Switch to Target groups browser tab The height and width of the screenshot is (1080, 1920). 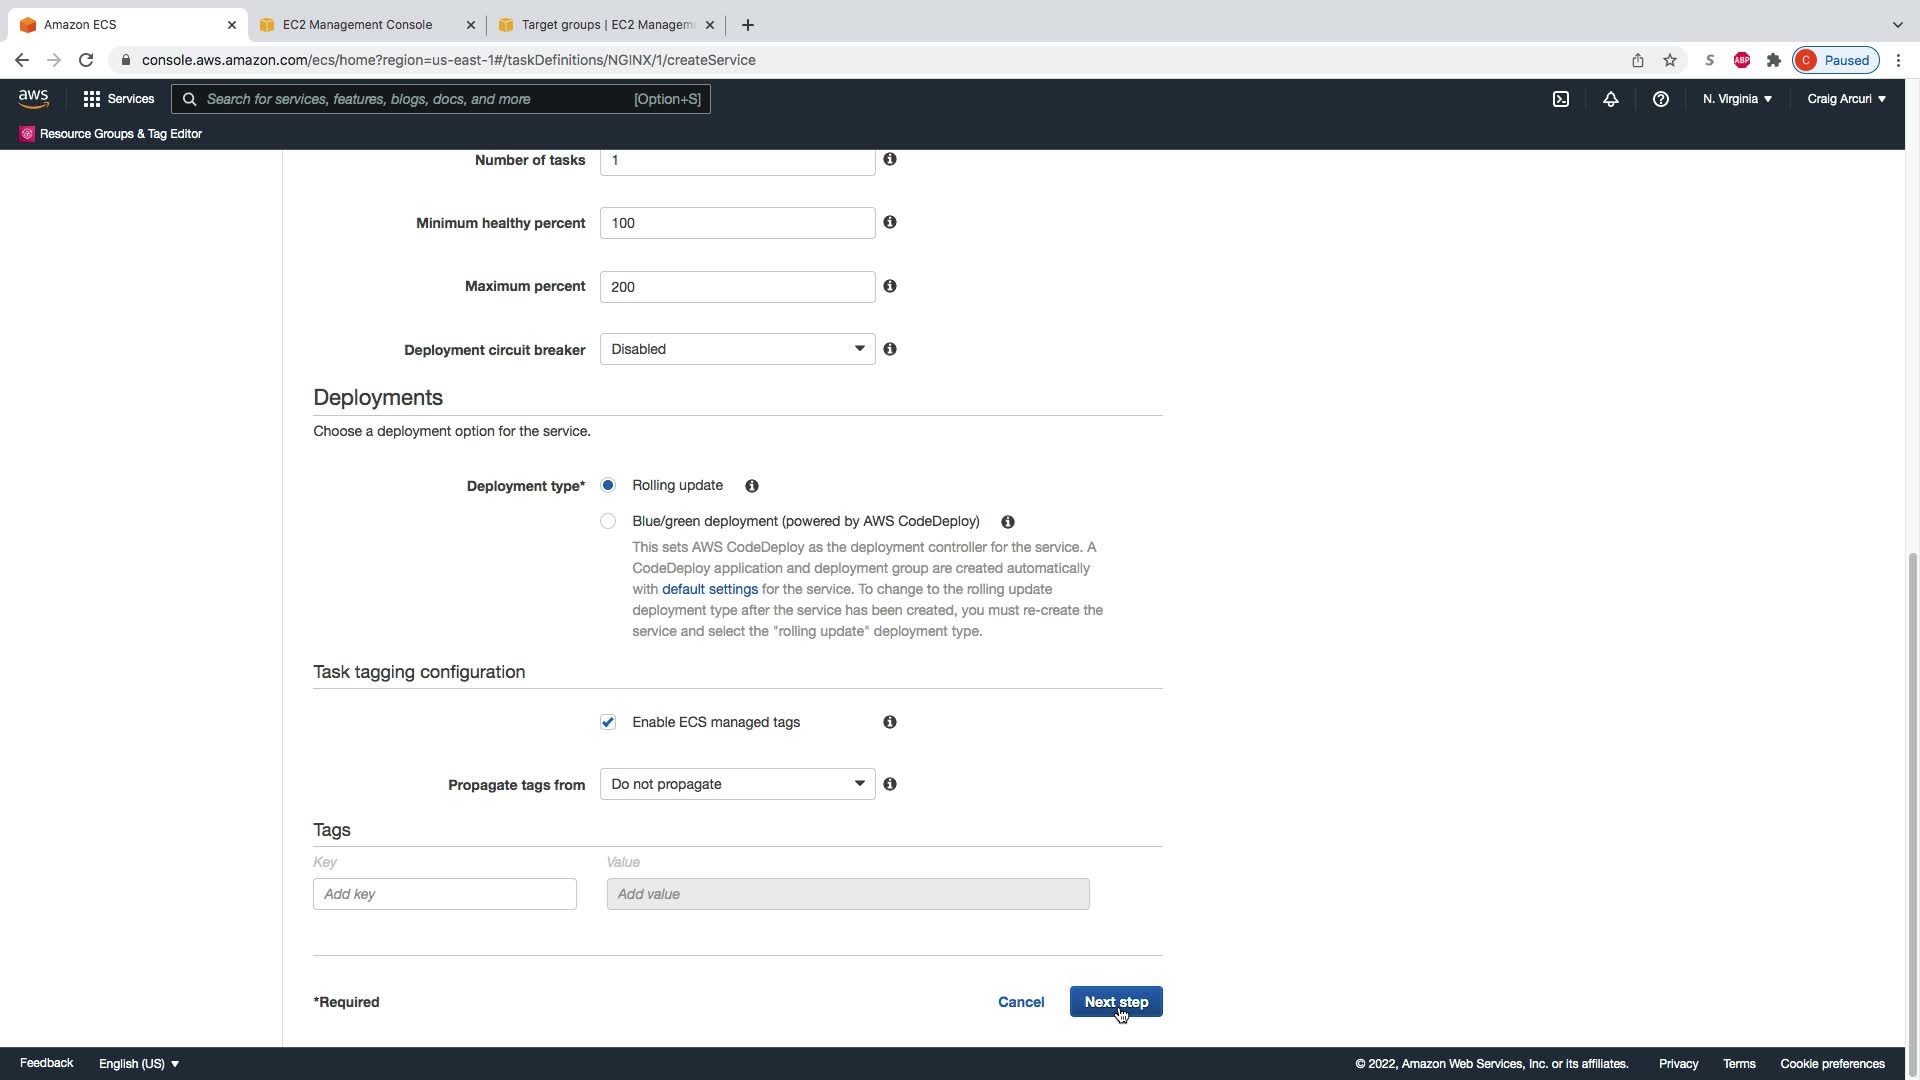606,25
